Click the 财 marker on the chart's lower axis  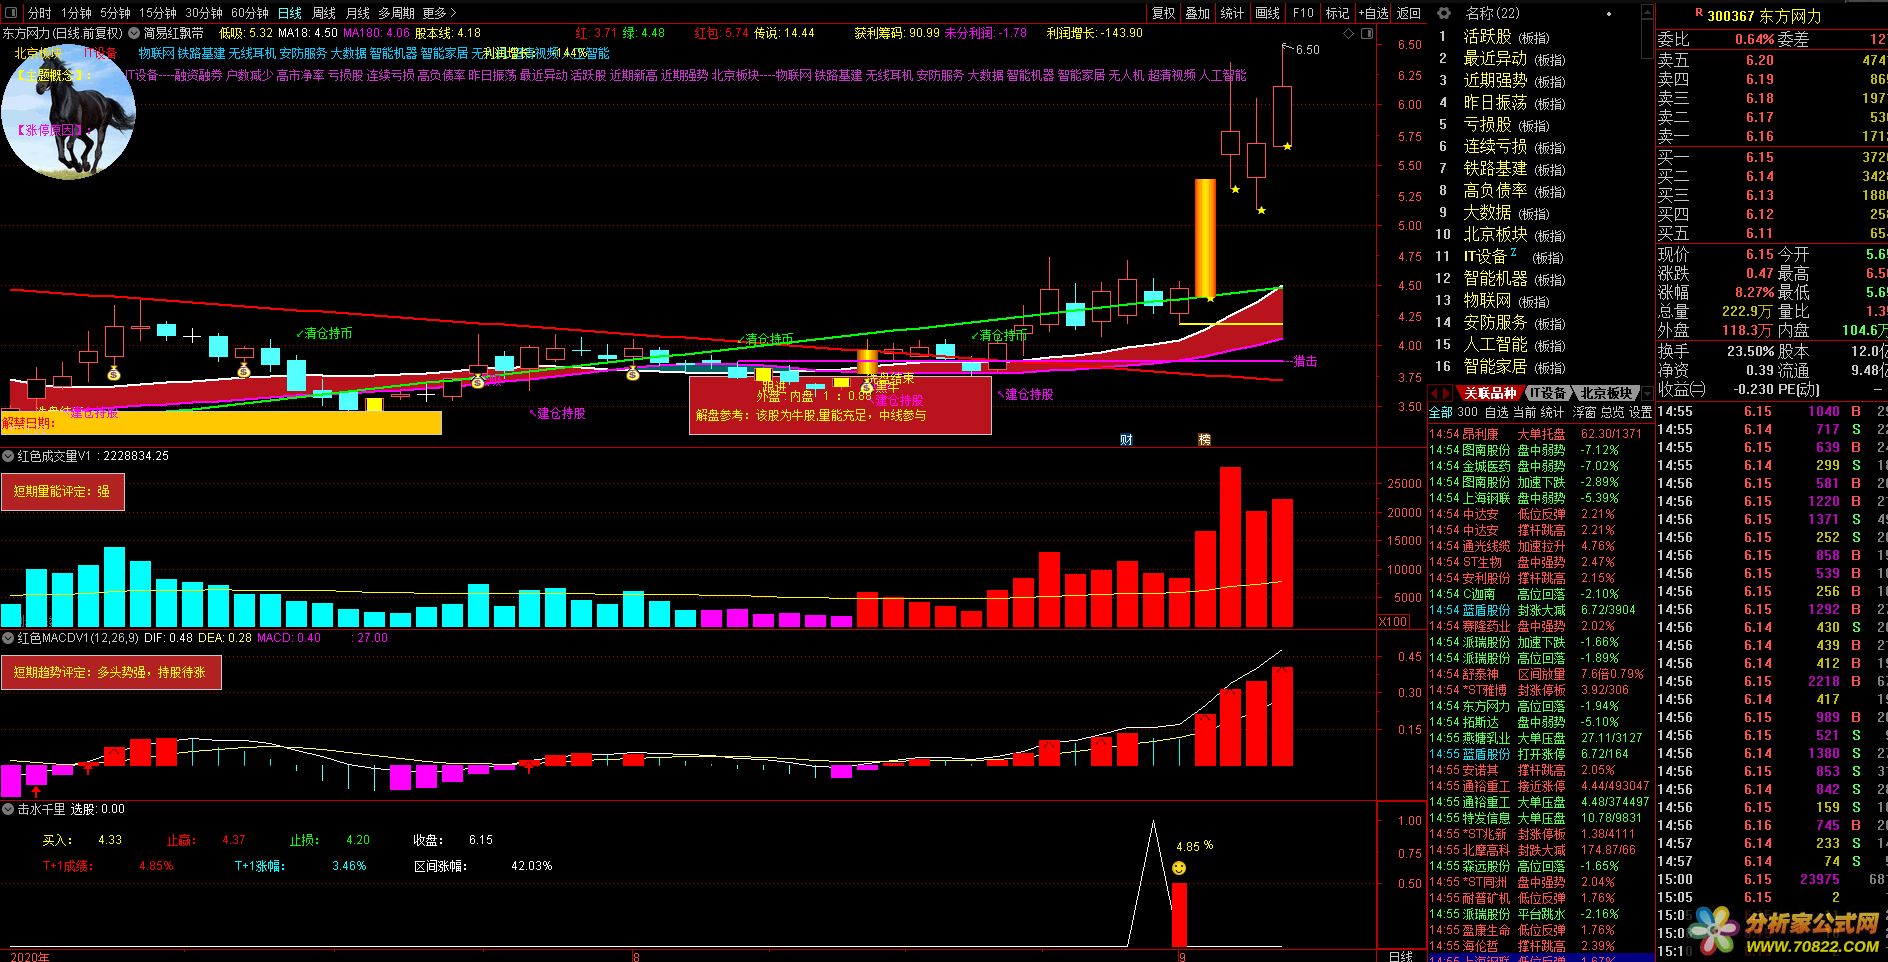point(1126,439)
